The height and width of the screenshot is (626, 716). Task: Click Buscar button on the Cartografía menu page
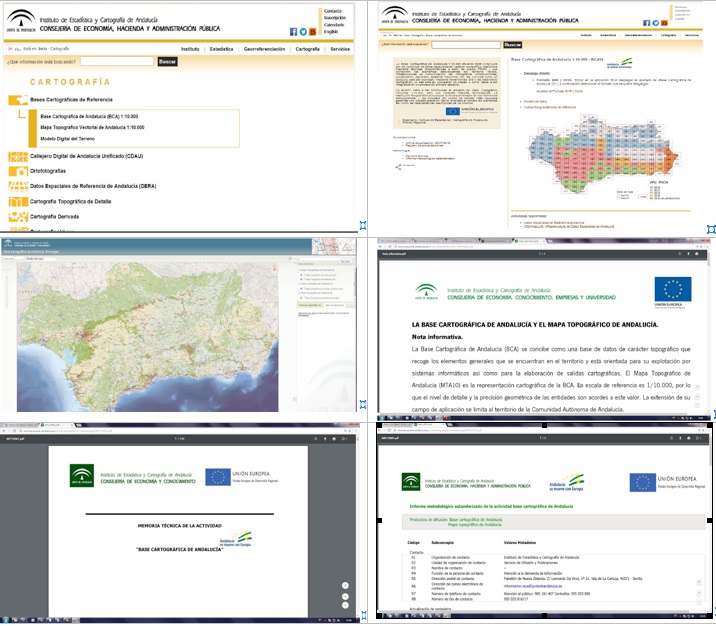click(x=167, y=62)
